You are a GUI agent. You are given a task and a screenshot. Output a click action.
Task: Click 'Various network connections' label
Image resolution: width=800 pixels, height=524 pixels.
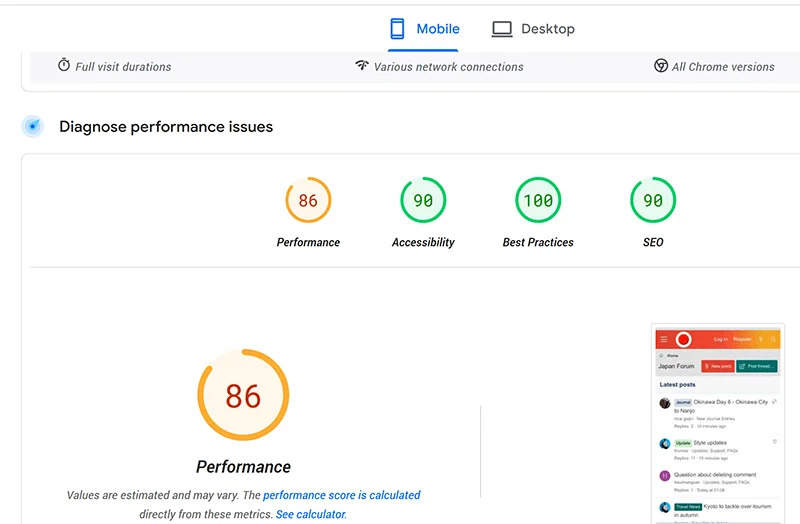click(448, 67)
